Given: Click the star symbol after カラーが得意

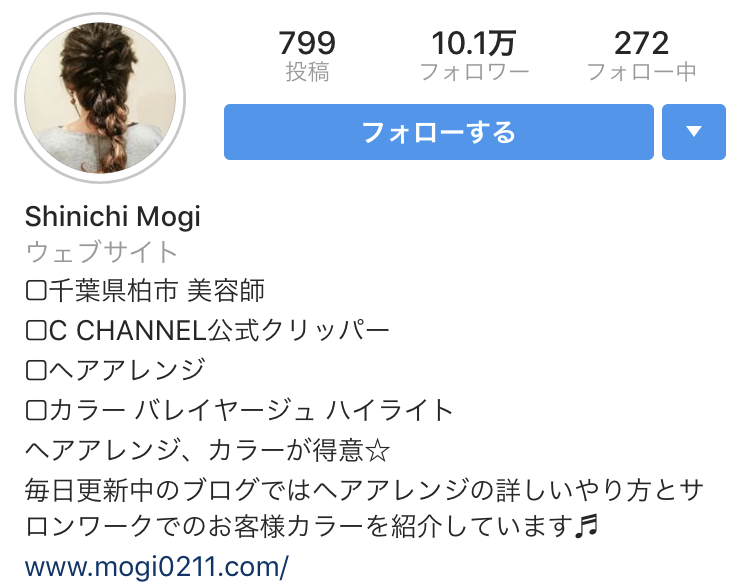Looking at the screenshot, I should 377,451.
